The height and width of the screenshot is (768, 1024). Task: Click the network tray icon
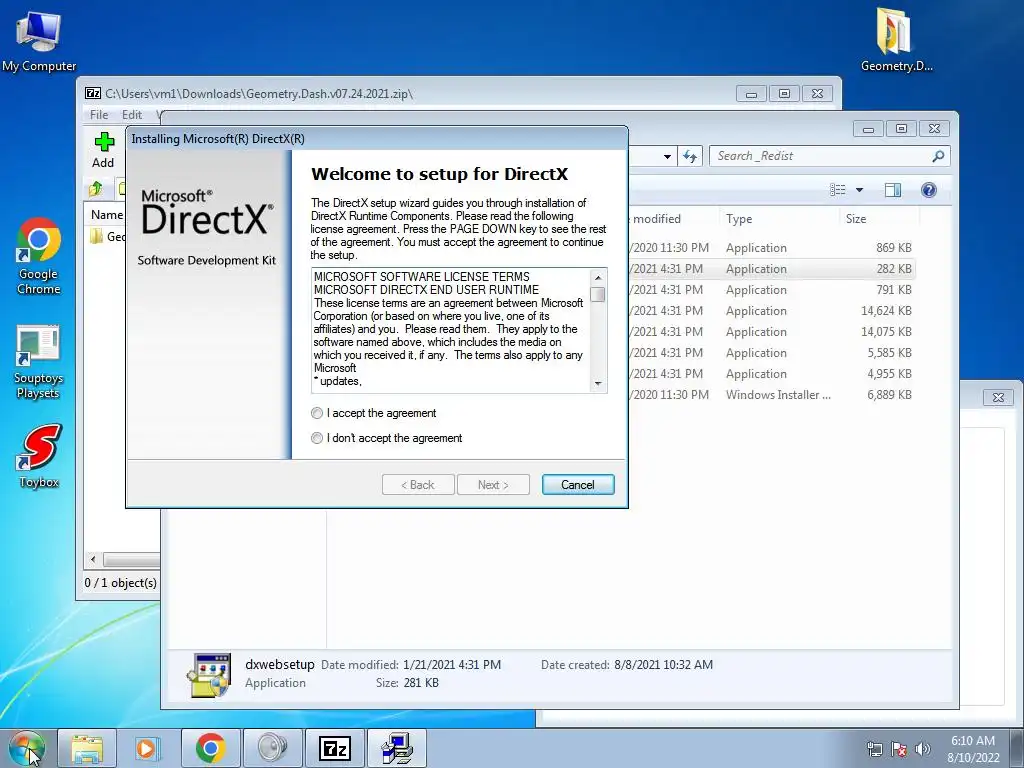coord(874,749)
